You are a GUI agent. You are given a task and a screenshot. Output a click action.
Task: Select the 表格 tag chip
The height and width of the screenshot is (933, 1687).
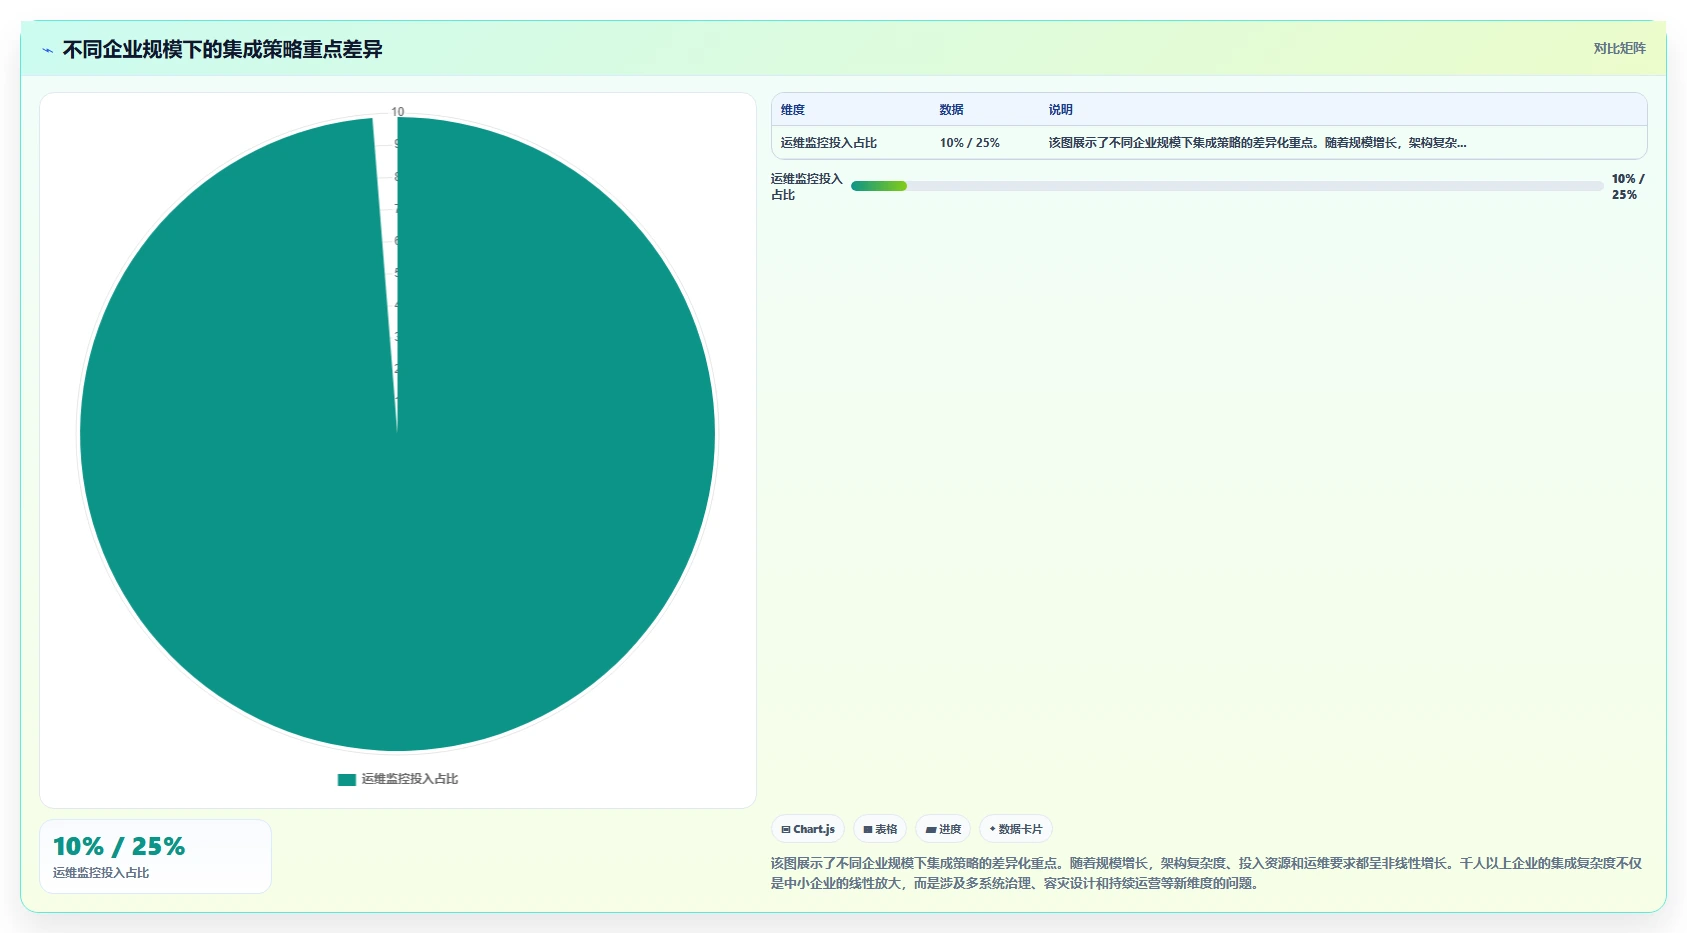pos(880,829)
